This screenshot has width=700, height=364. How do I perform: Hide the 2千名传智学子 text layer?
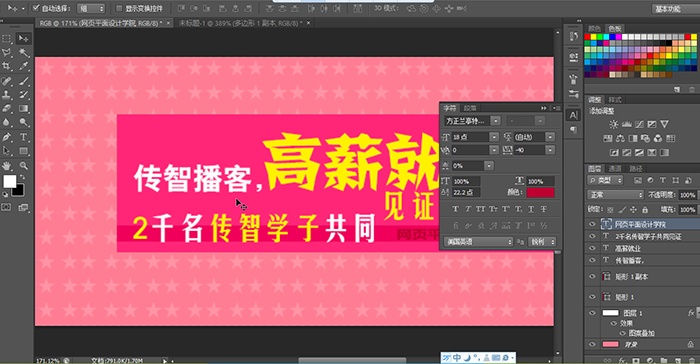click(592, 236)
